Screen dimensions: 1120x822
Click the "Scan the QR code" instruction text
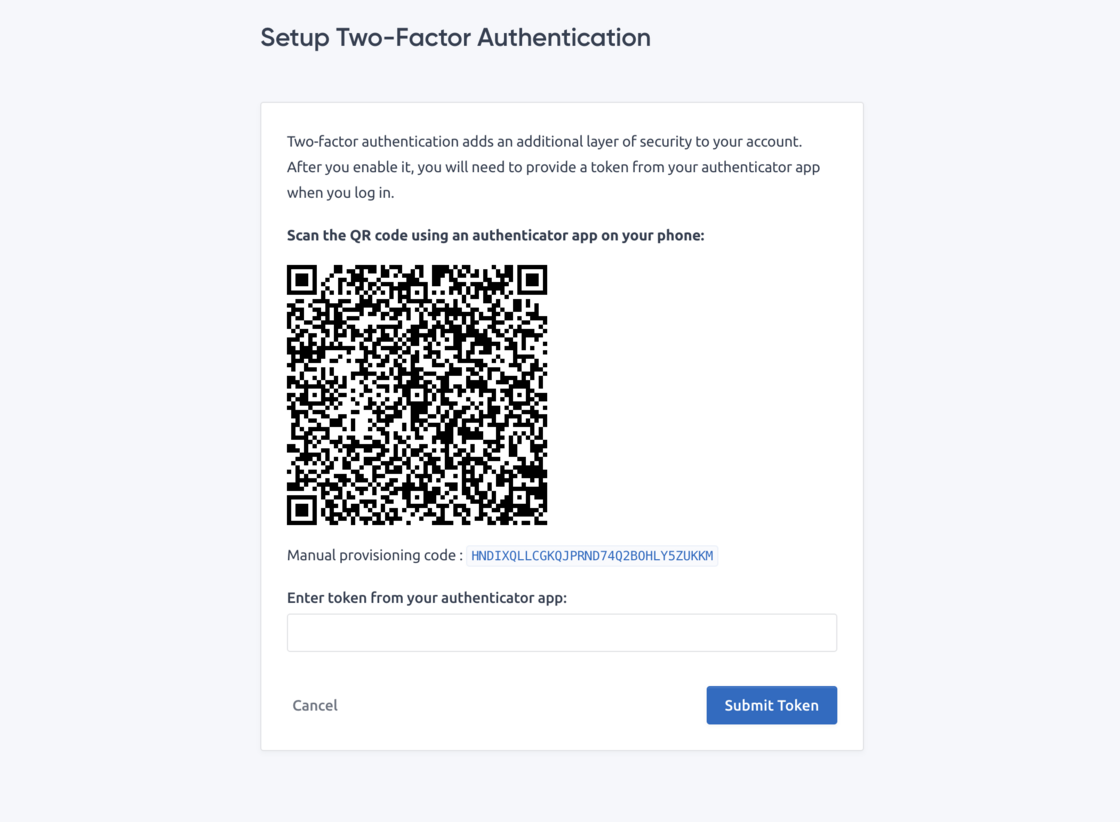pyautogui.click(x=495, y=235)
